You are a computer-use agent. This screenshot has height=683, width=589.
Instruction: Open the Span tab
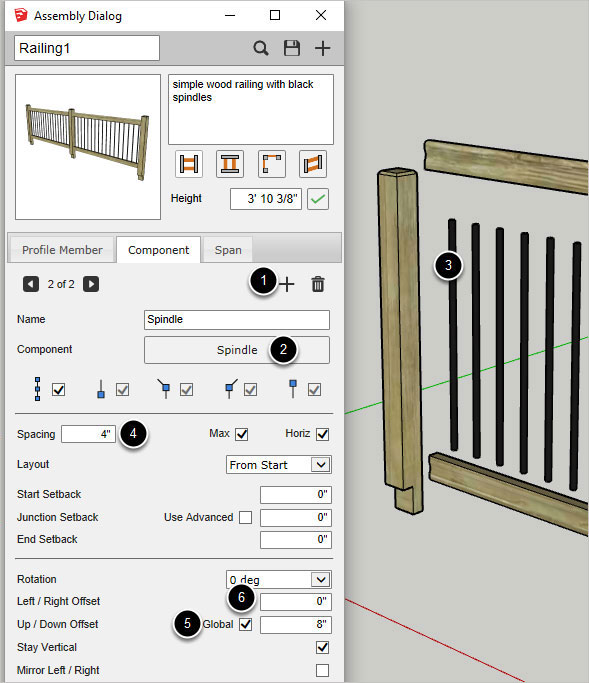point(228,250)
